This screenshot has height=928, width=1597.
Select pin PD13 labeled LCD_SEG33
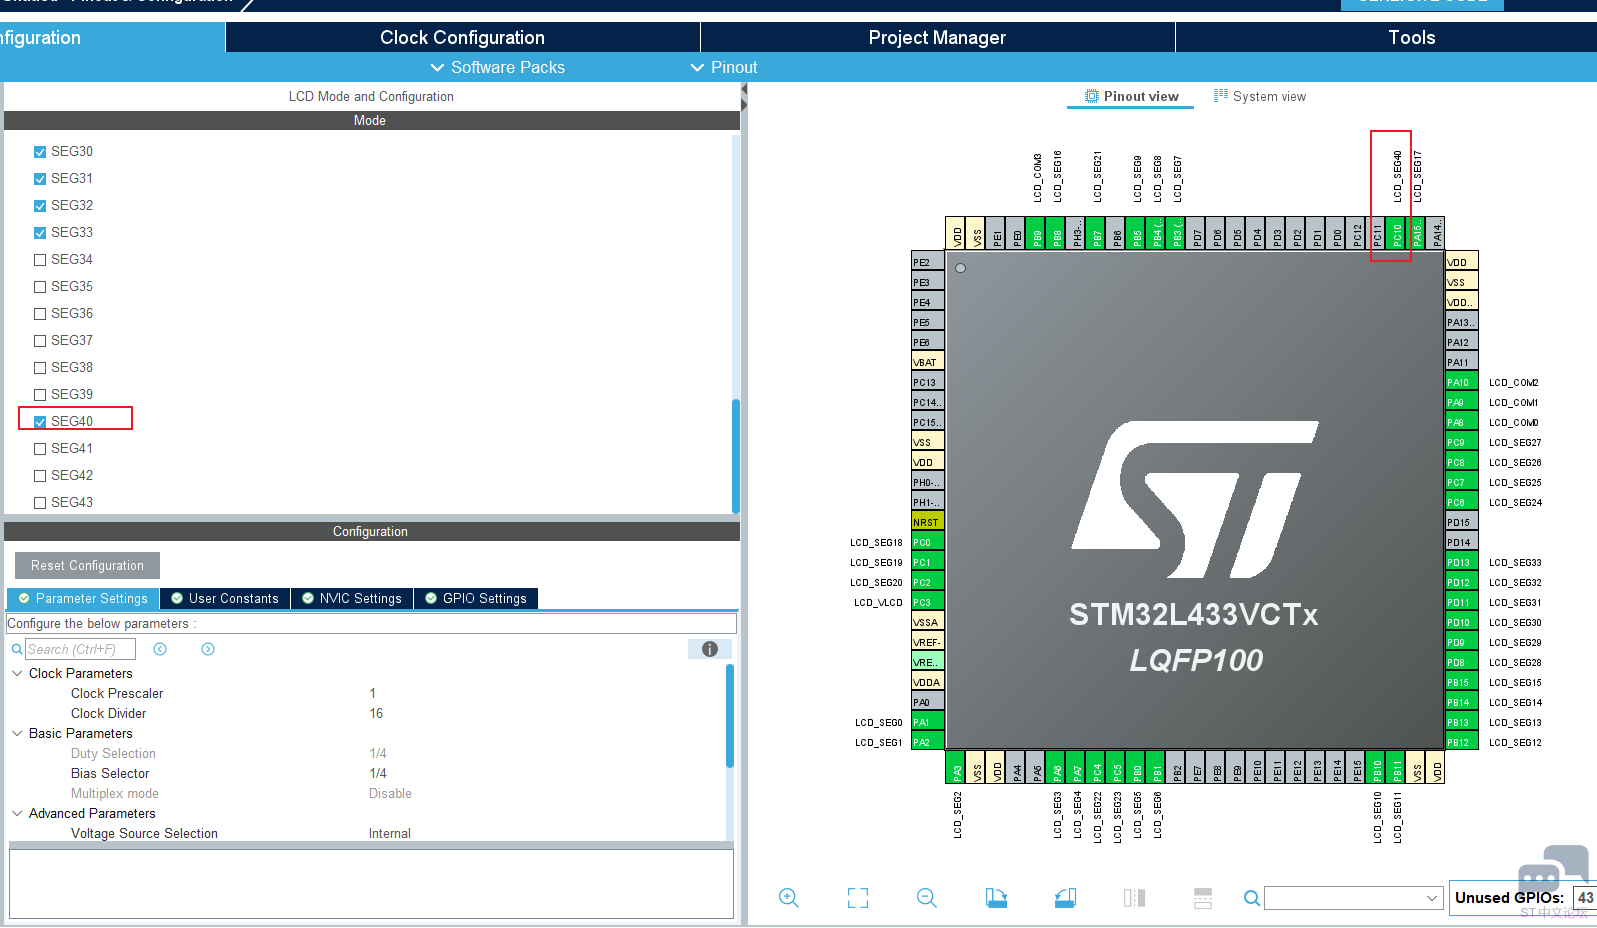point(1461,562)
